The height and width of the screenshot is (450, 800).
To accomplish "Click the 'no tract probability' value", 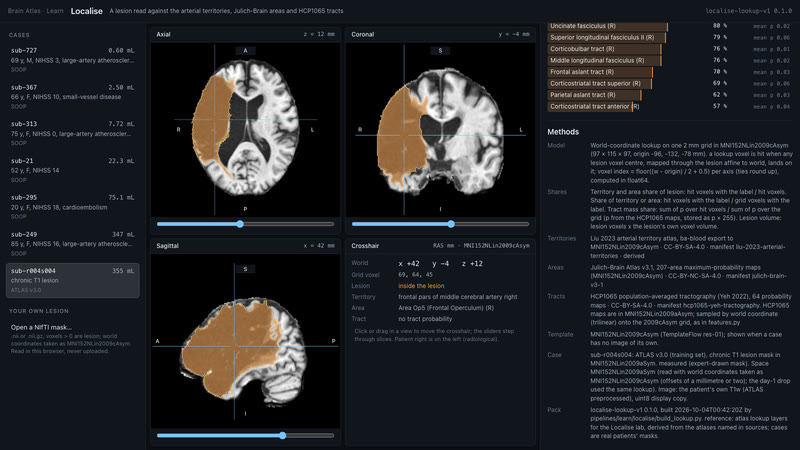I will pos(425,319).
